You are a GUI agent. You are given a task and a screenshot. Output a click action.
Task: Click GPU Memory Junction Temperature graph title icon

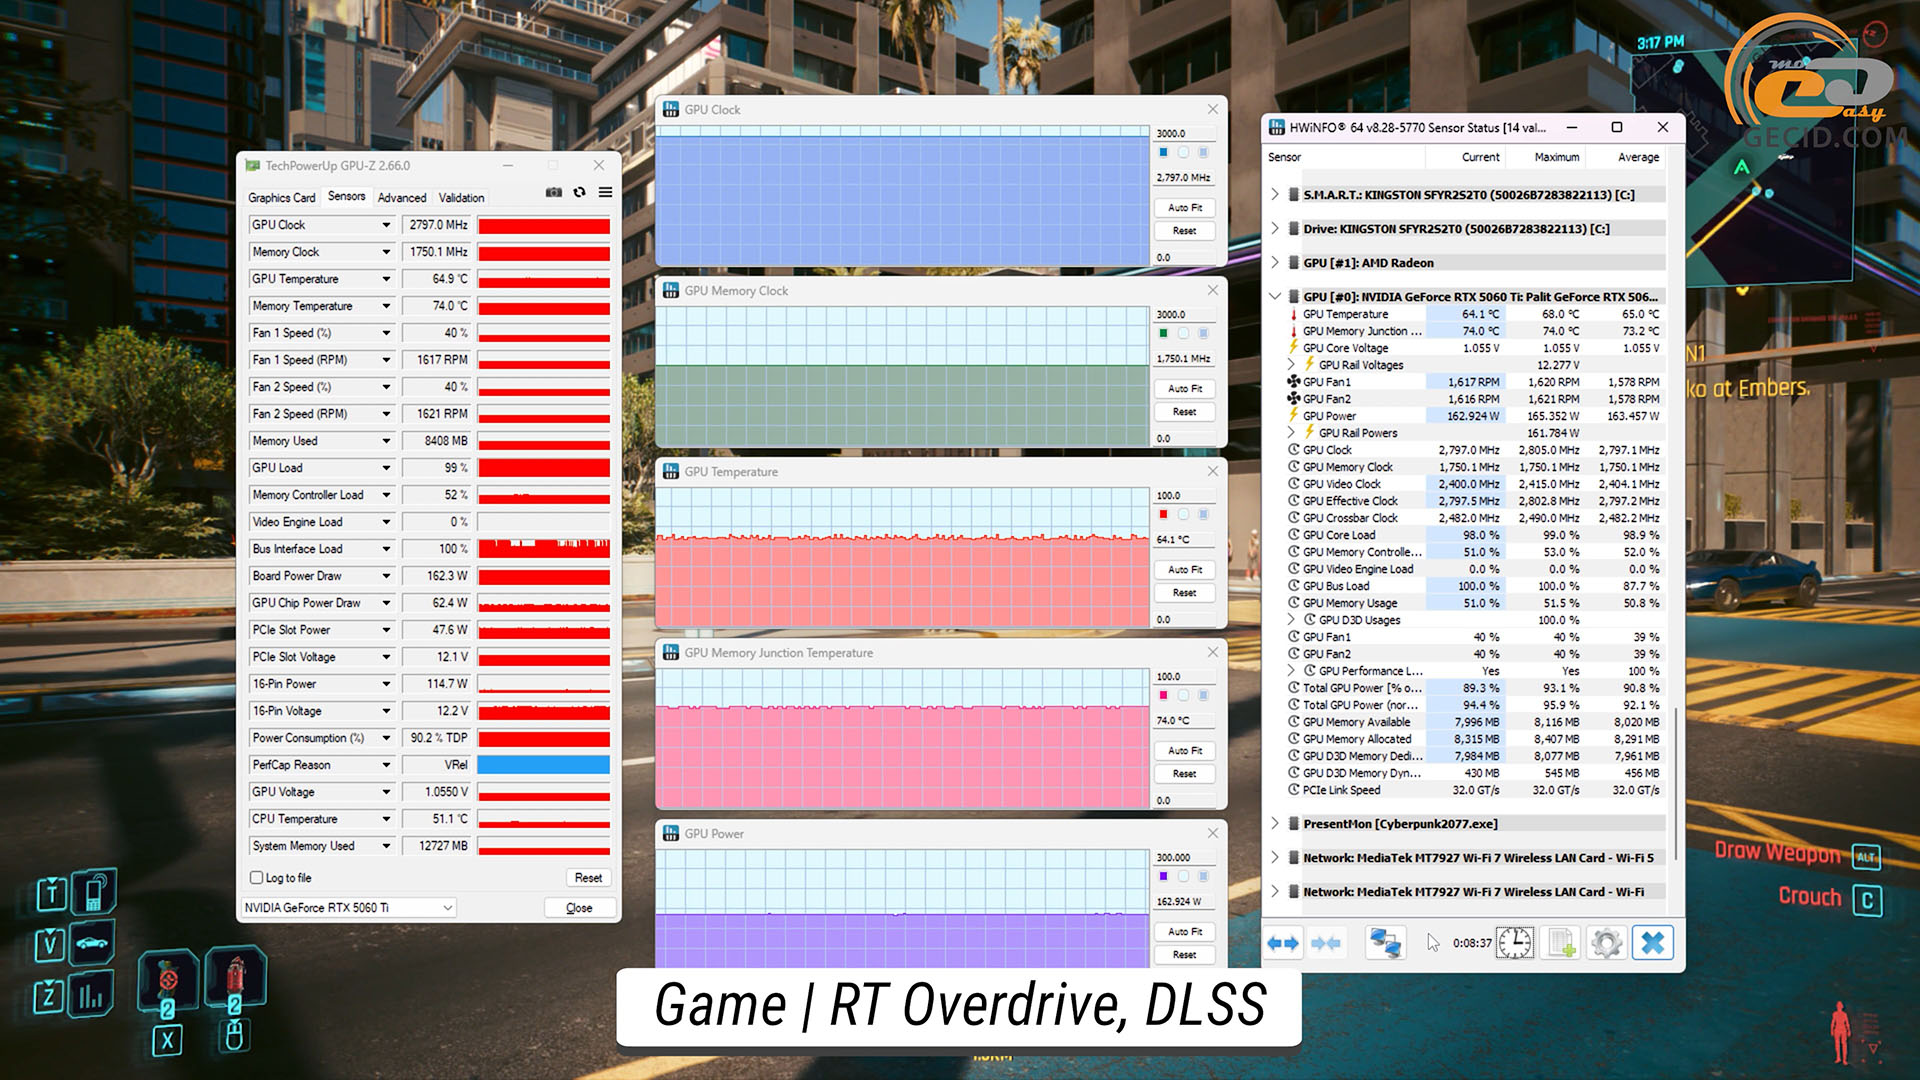(671, 652)
